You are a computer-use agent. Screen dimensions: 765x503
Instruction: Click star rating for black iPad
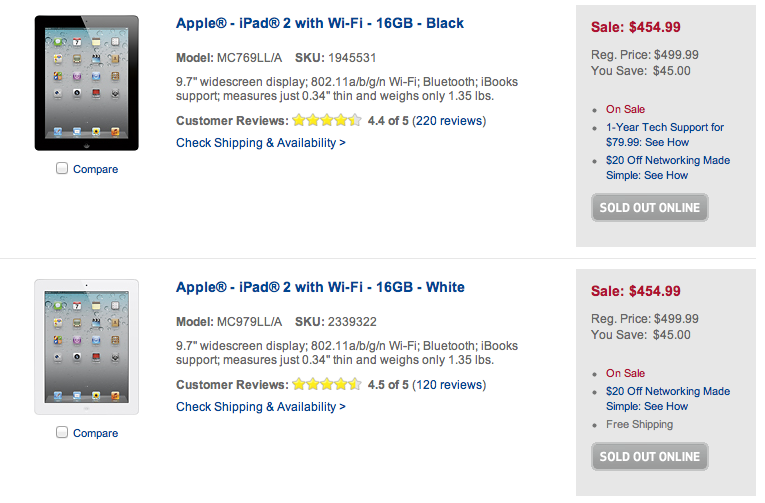[x=326, y=121]
